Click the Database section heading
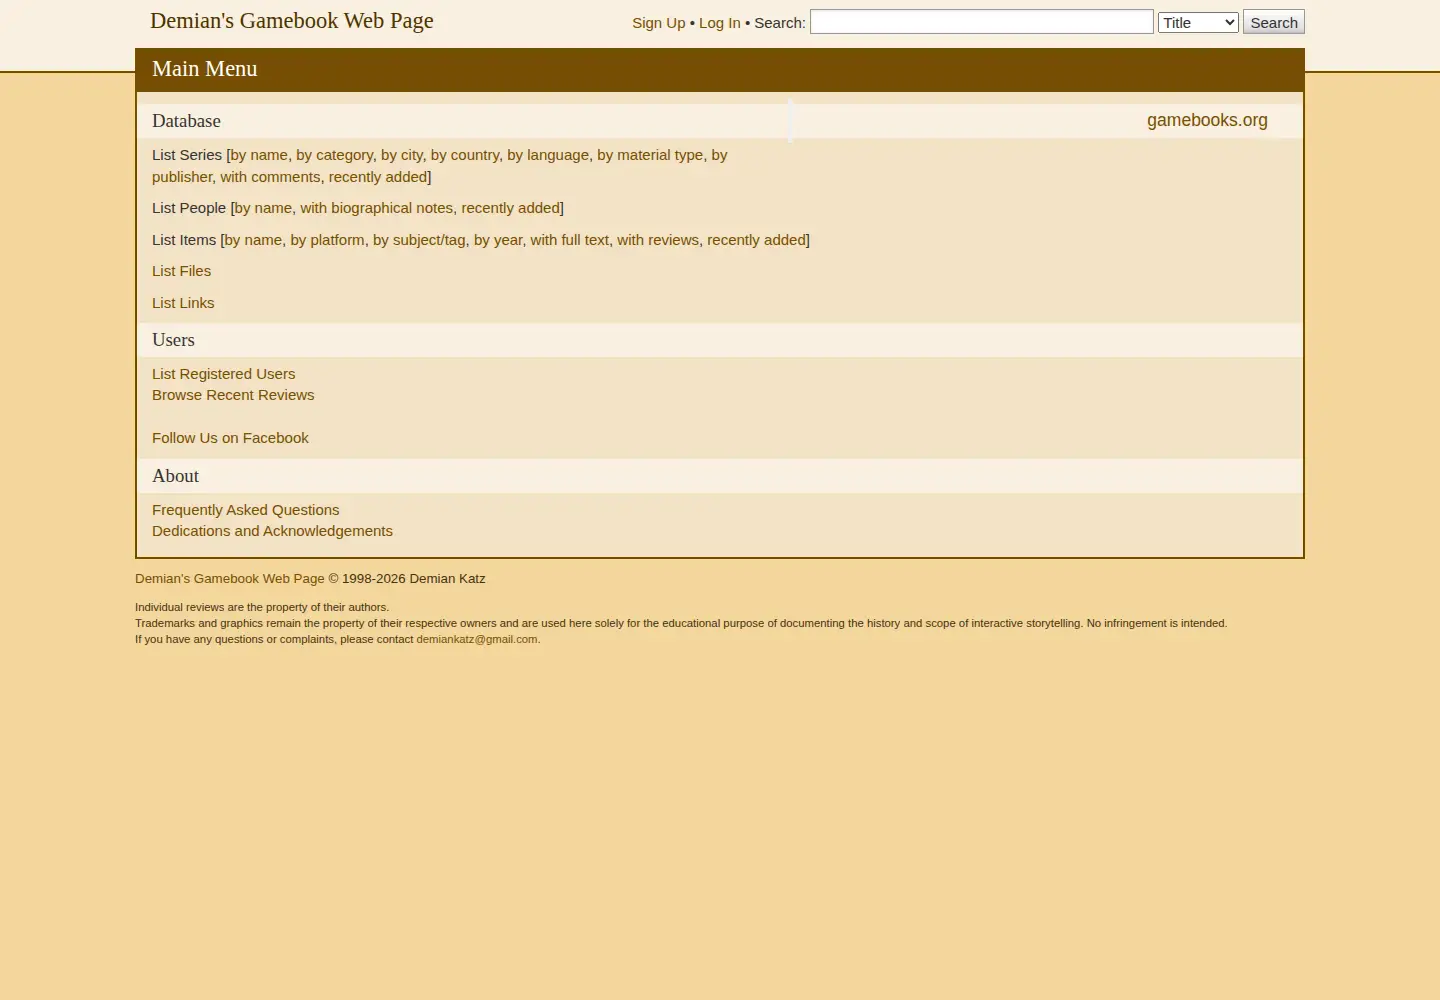The width and height of the screenshot is (1440, 1000). pos(186,121)
